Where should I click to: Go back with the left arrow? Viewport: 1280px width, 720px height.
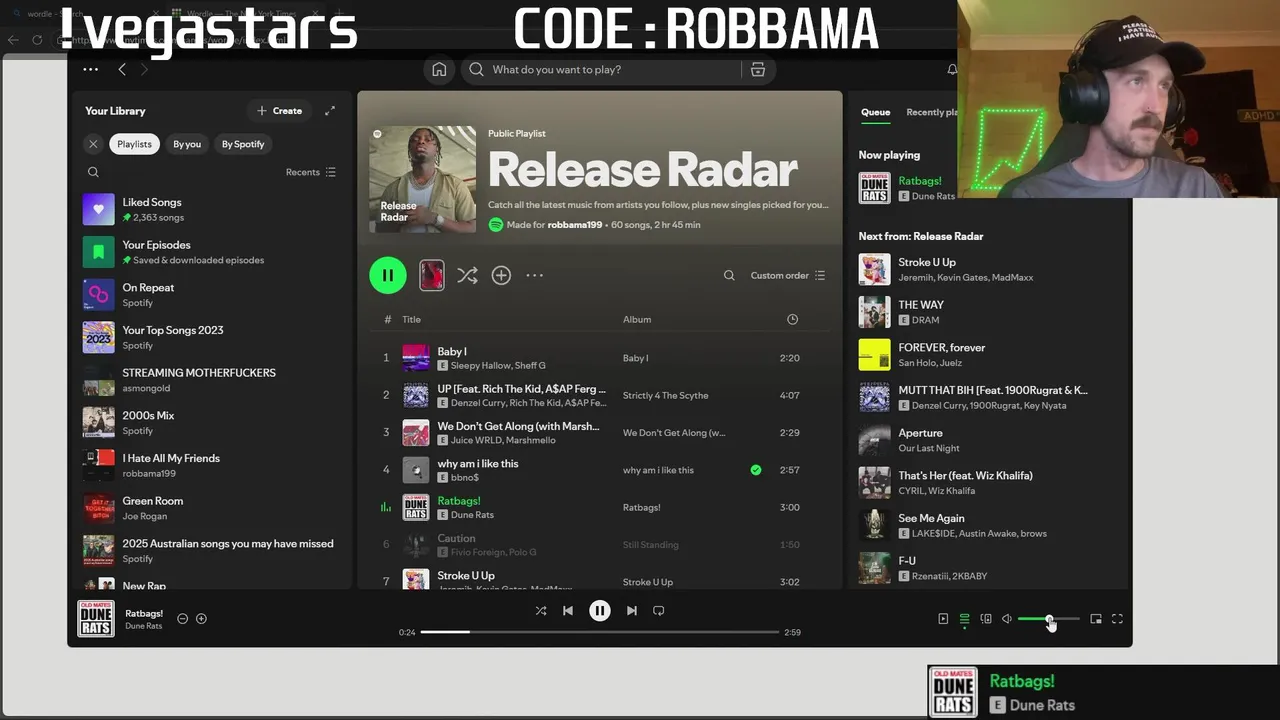(122, 69)
